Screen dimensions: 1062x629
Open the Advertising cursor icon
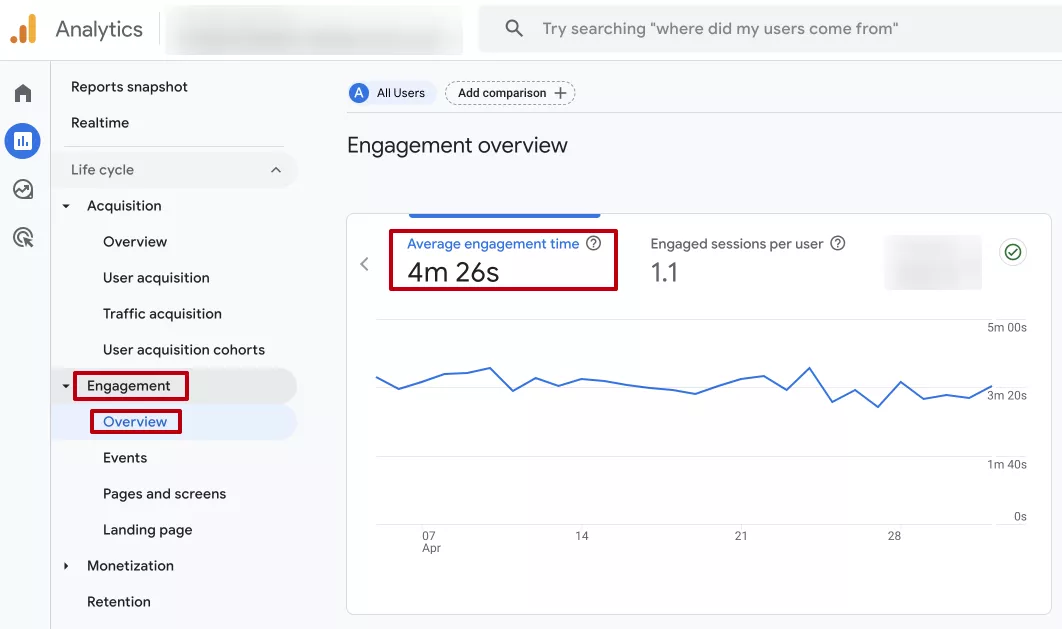click(23, 238)
